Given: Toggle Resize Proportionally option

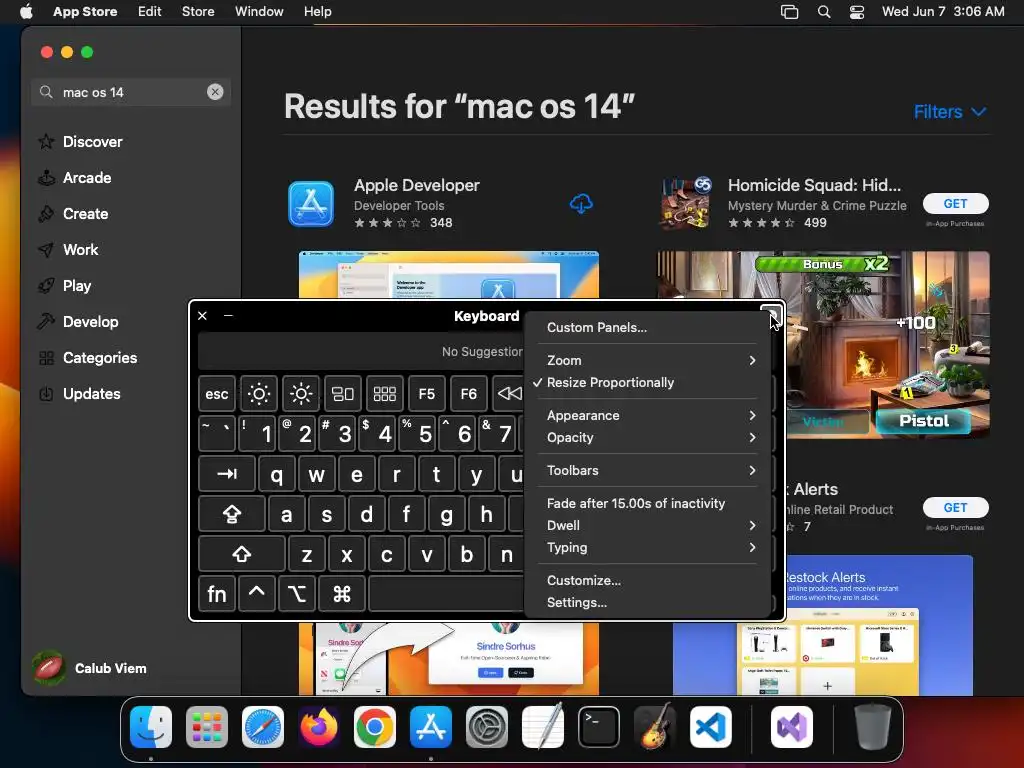Looking at the screenshot, I should pos(647,383).
